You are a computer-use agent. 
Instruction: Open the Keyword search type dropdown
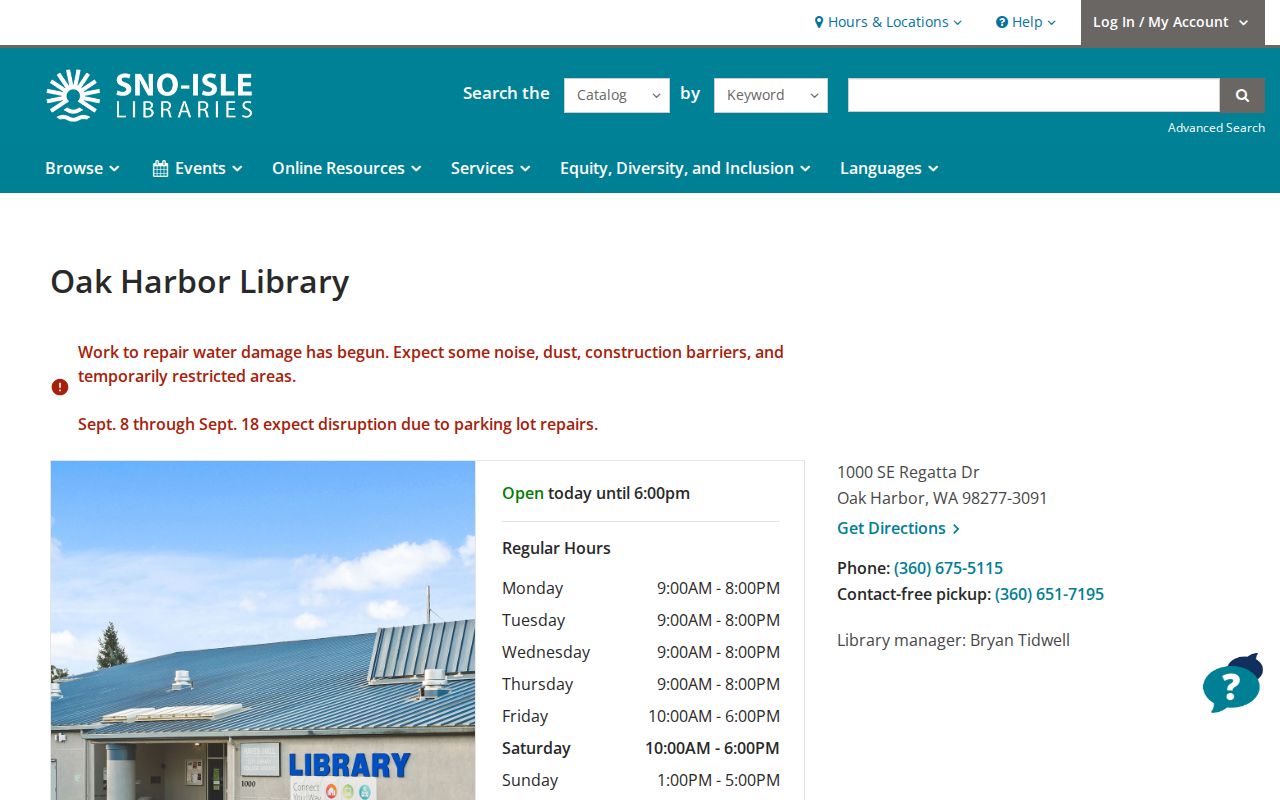pyautogui.click(x=771, y=95)
